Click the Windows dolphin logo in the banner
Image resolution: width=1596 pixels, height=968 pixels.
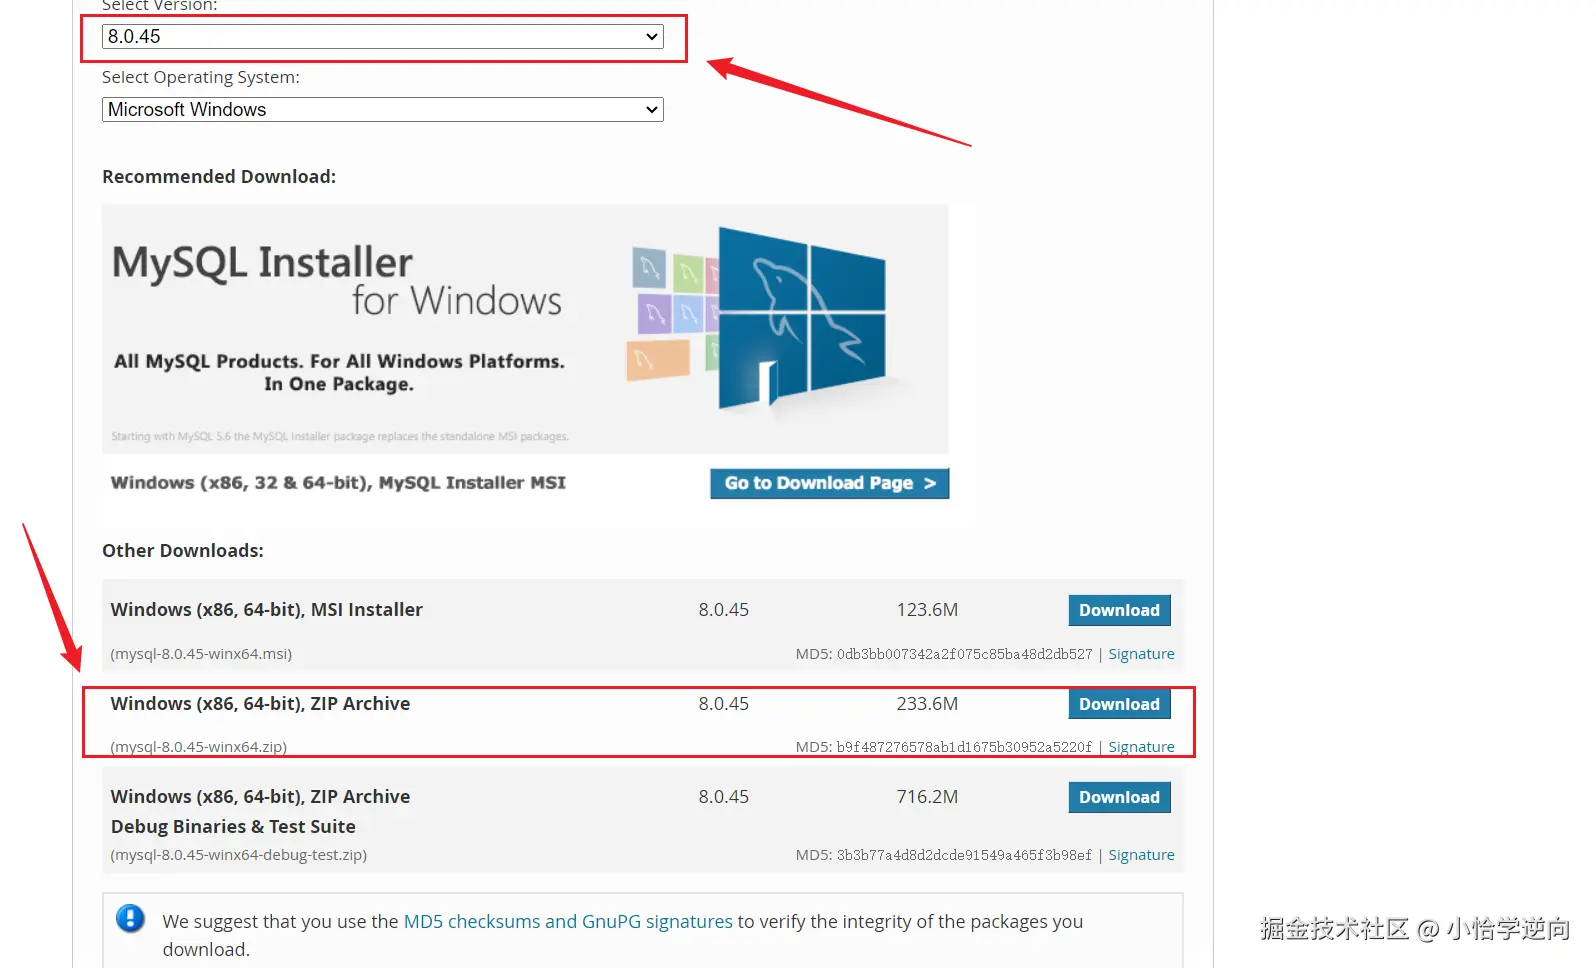[x=801, y=318]
